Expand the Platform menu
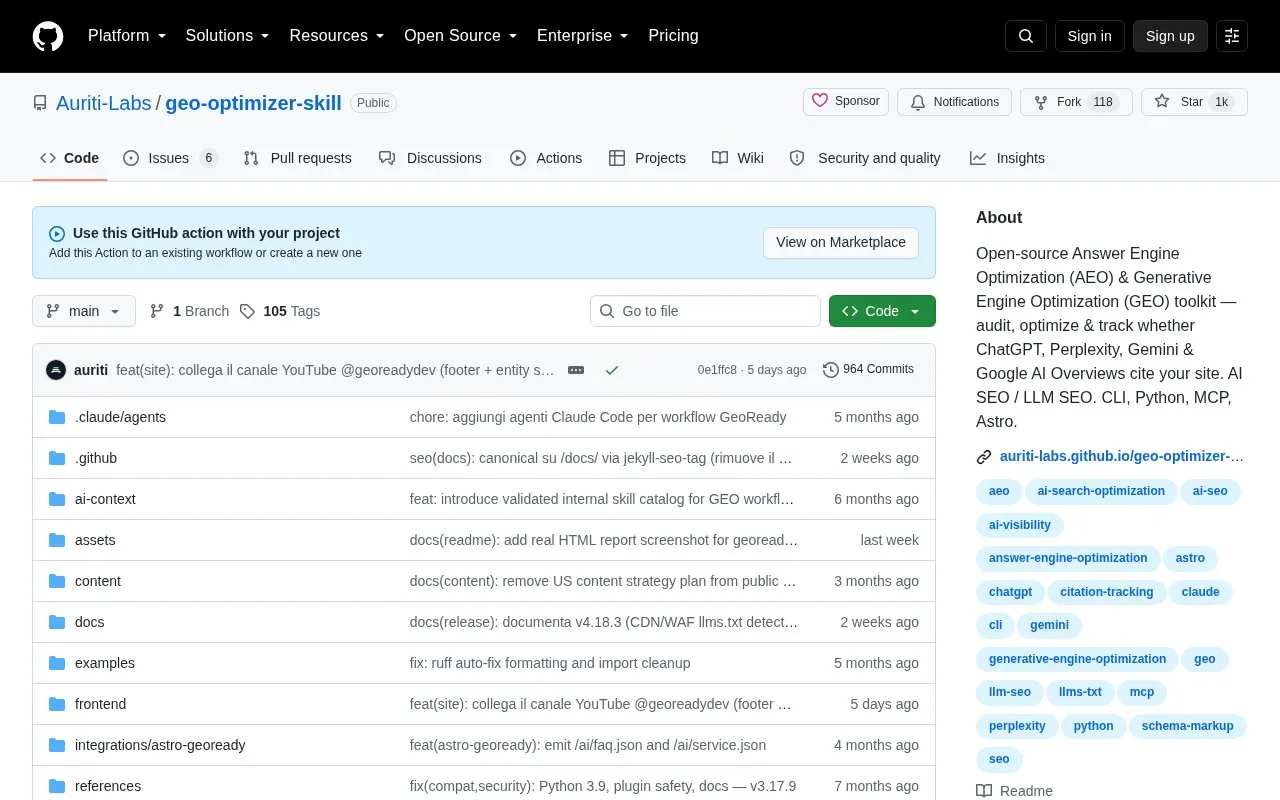1280x800 pixels. (127, 36)
